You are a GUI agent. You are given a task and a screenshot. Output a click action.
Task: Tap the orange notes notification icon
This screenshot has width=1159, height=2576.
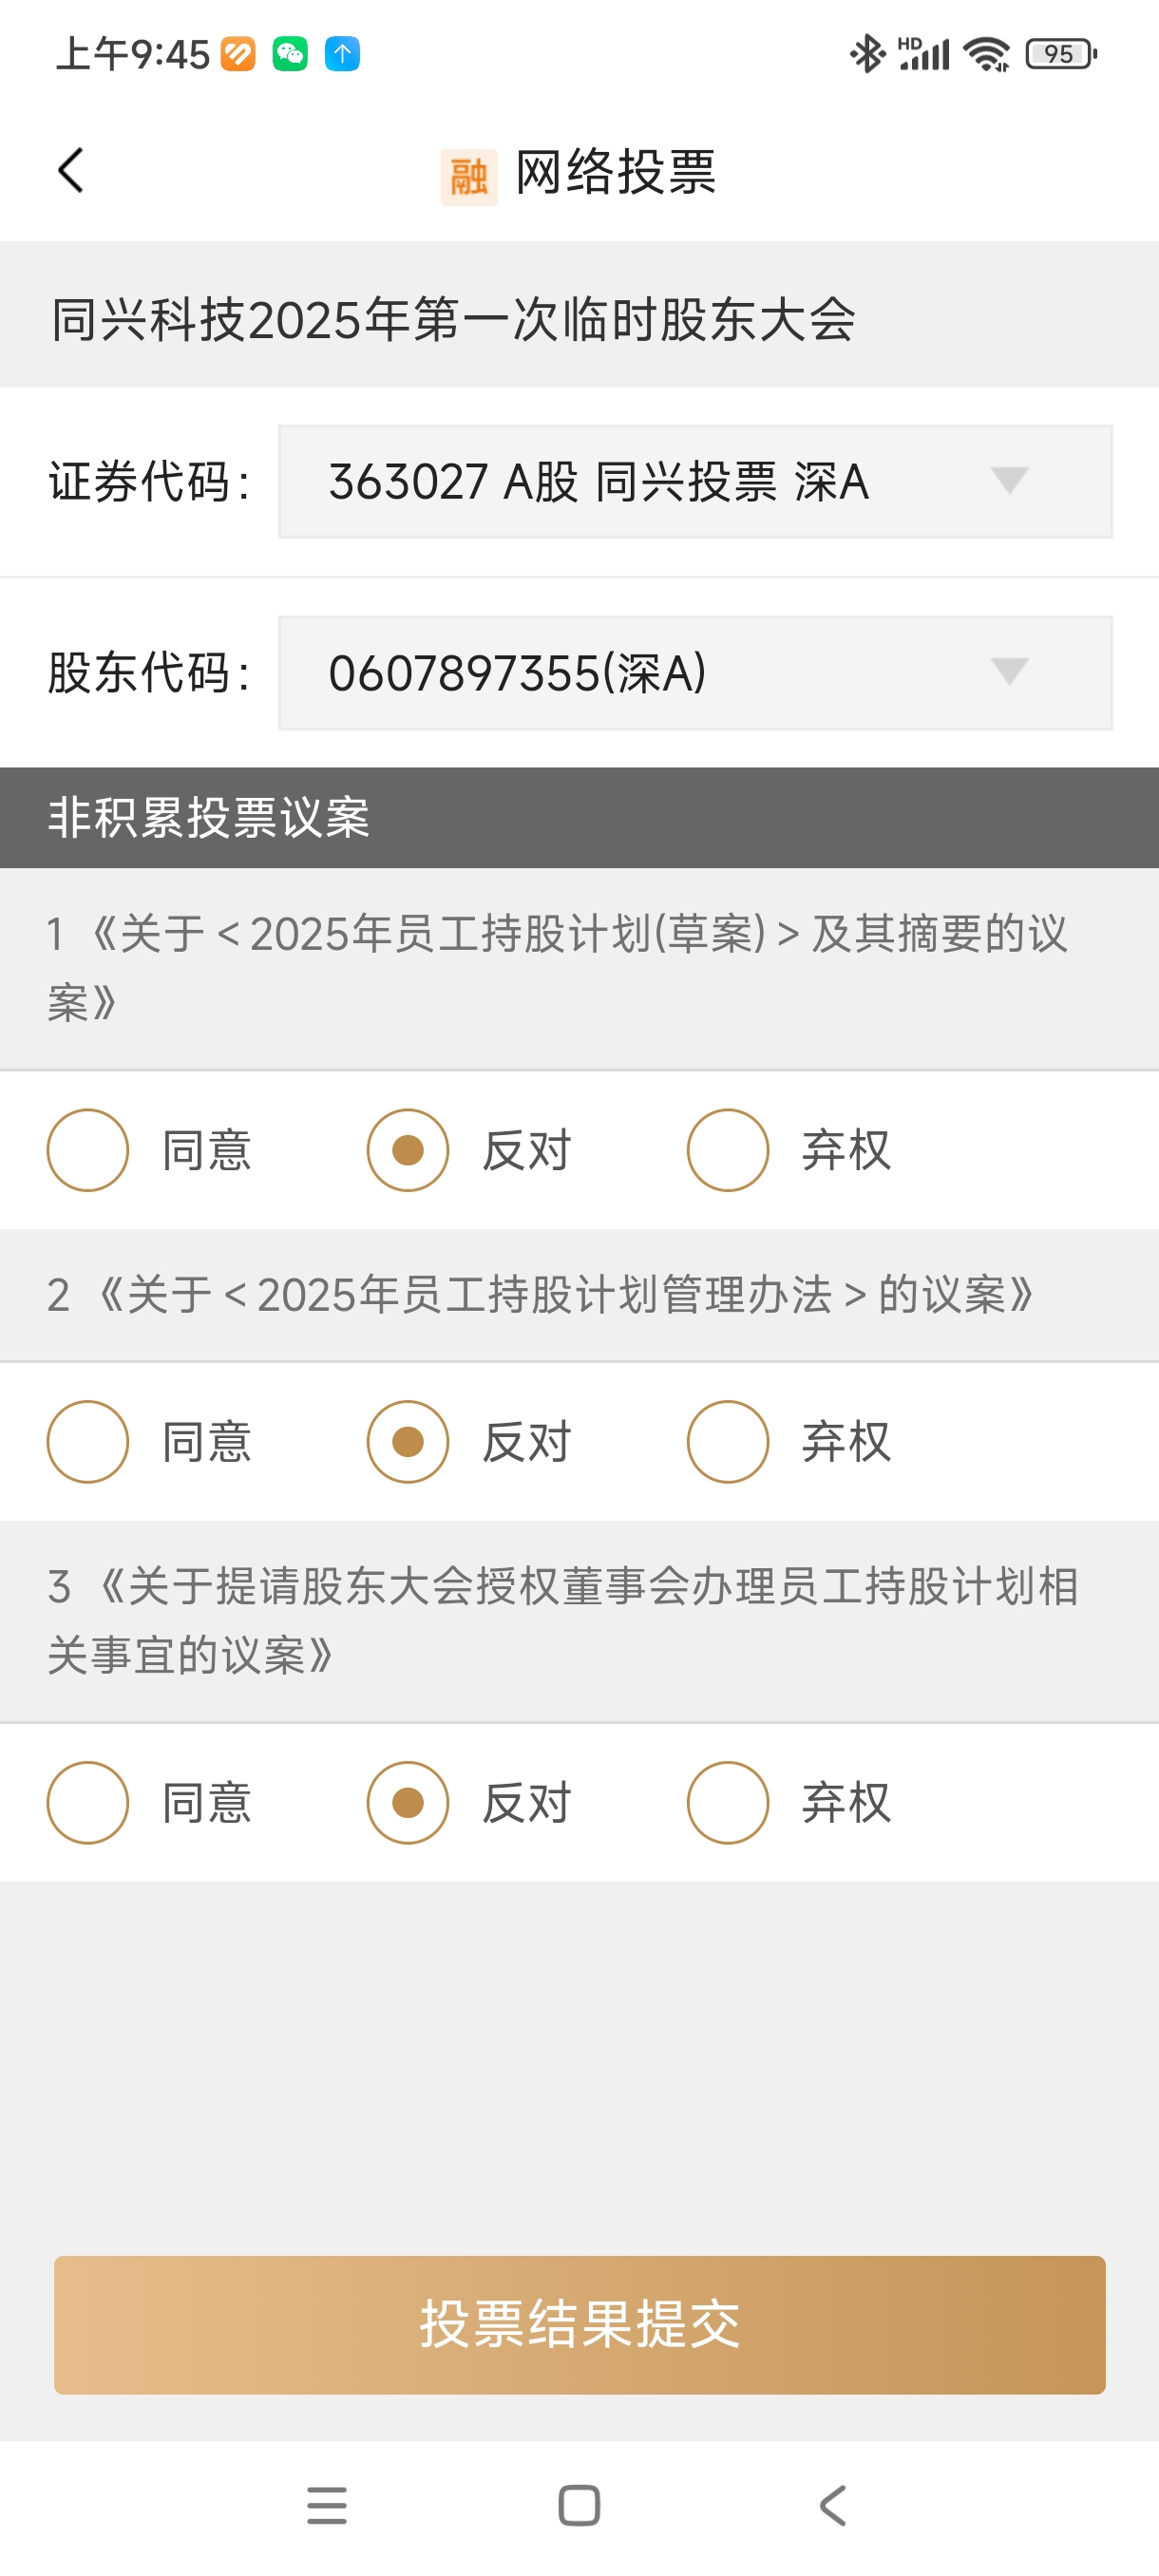tap(238, 53)
